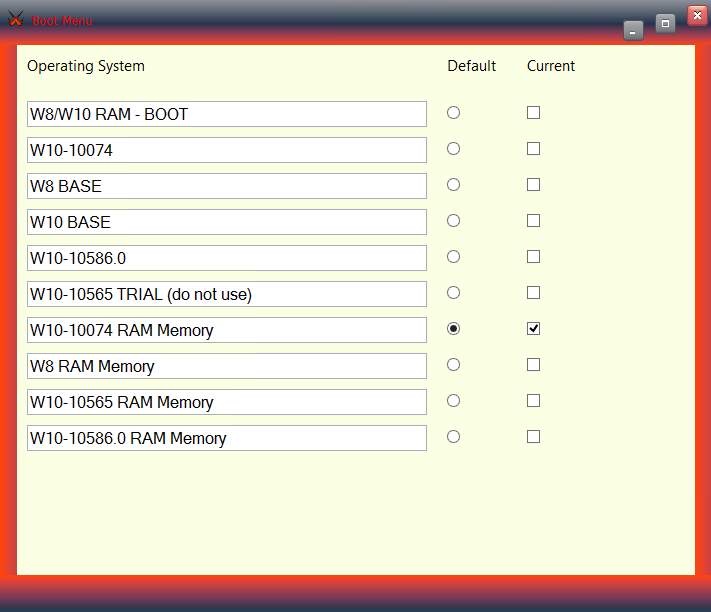Edit the W10-10074 name field
This screenshot has height=612, width=711.
coord(227,150)
